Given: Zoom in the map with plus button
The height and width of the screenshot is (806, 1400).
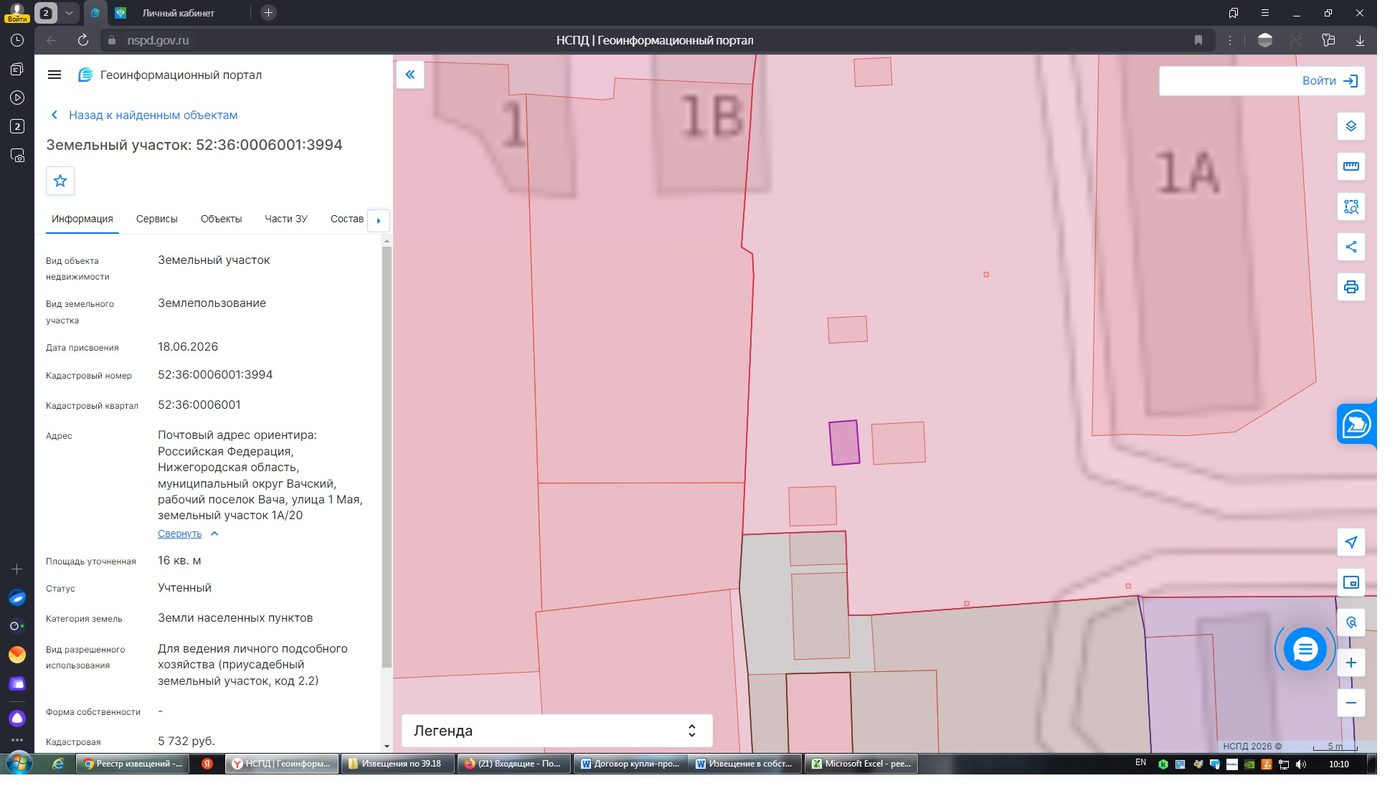Looking at the screenshot, I should (x=1351, y=663).
